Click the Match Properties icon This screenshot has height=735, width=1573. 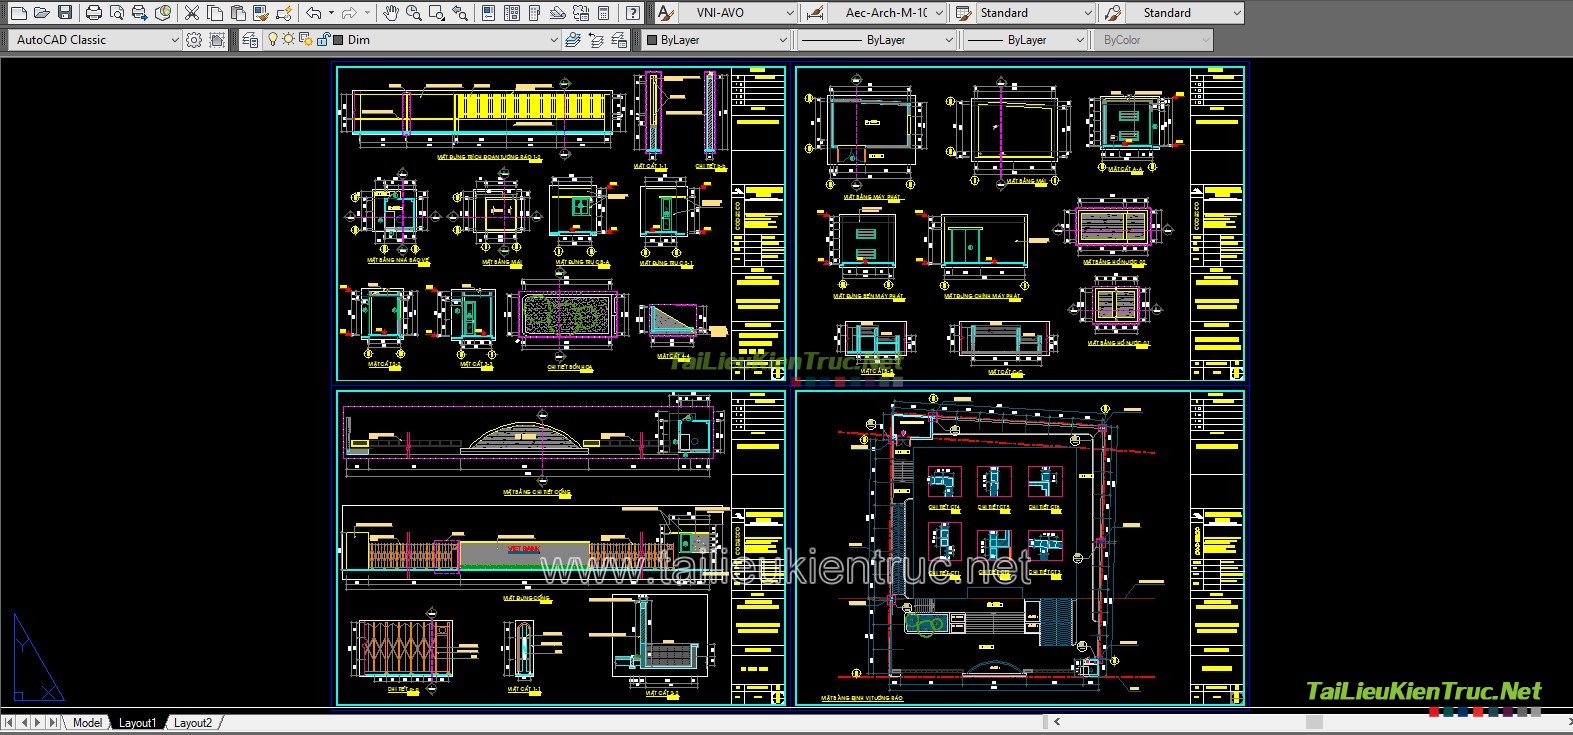(261, 13)
